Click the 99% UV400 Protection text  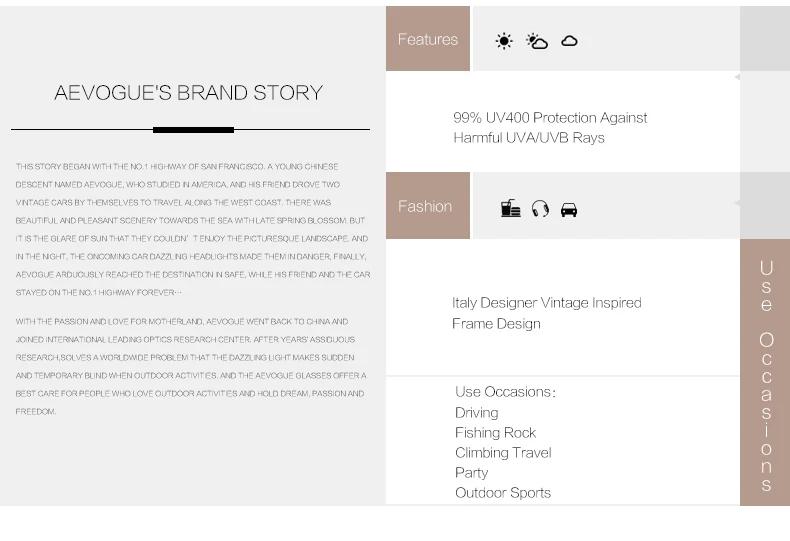(550, 127)
